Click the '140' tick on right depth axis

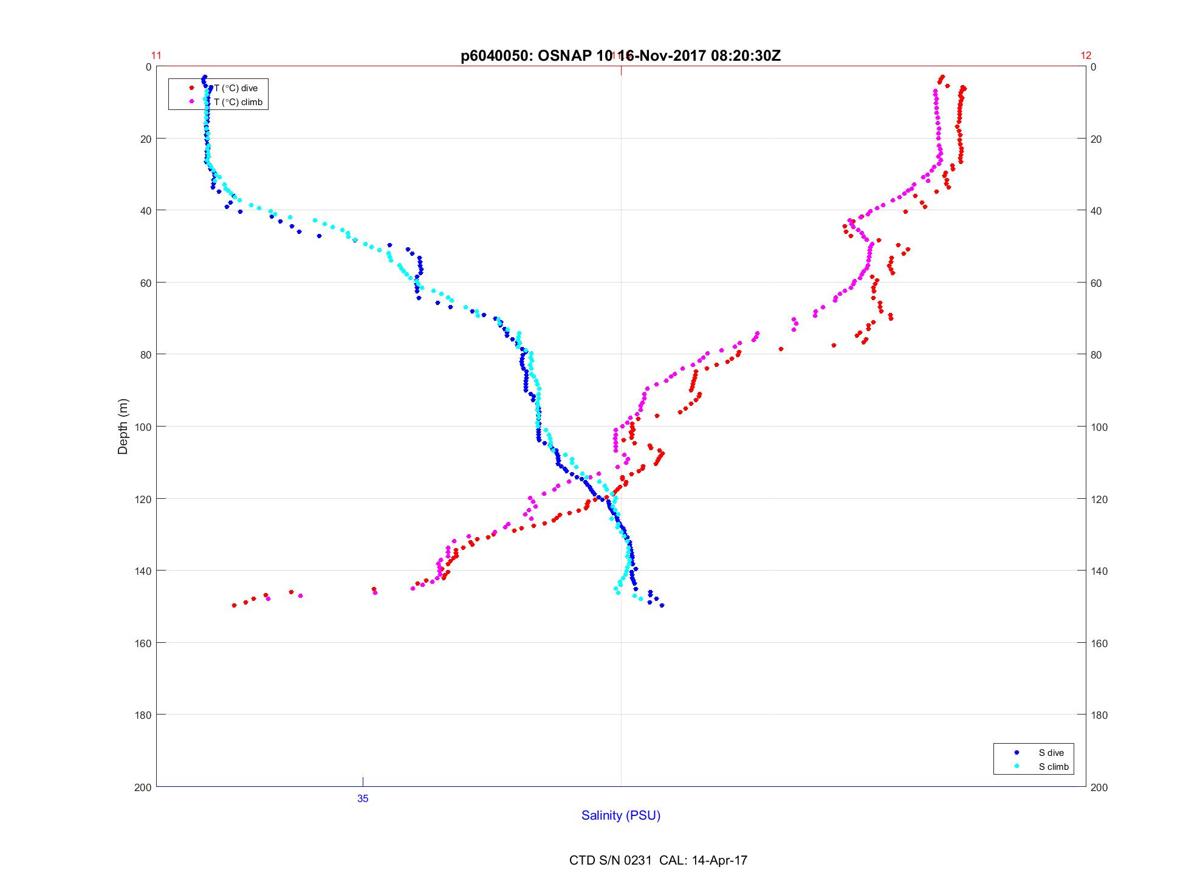coord(1101,571)
